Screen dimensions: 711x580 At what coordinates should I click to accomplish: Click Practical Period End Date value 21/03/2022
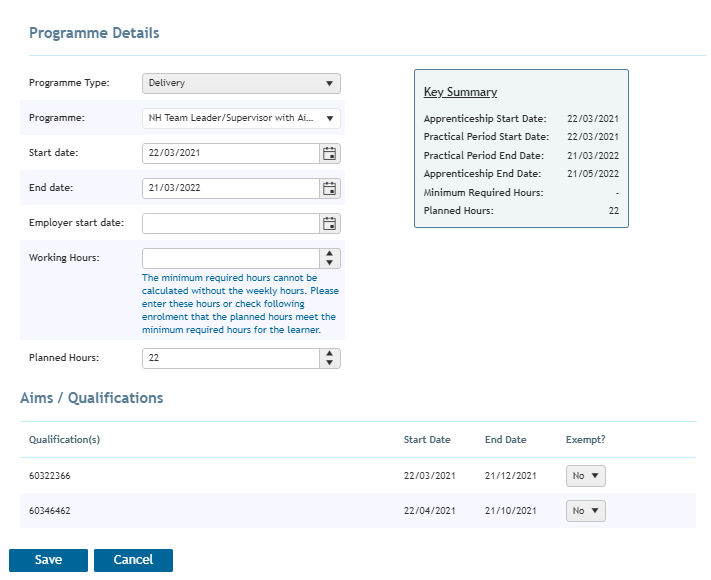[593, 156]
